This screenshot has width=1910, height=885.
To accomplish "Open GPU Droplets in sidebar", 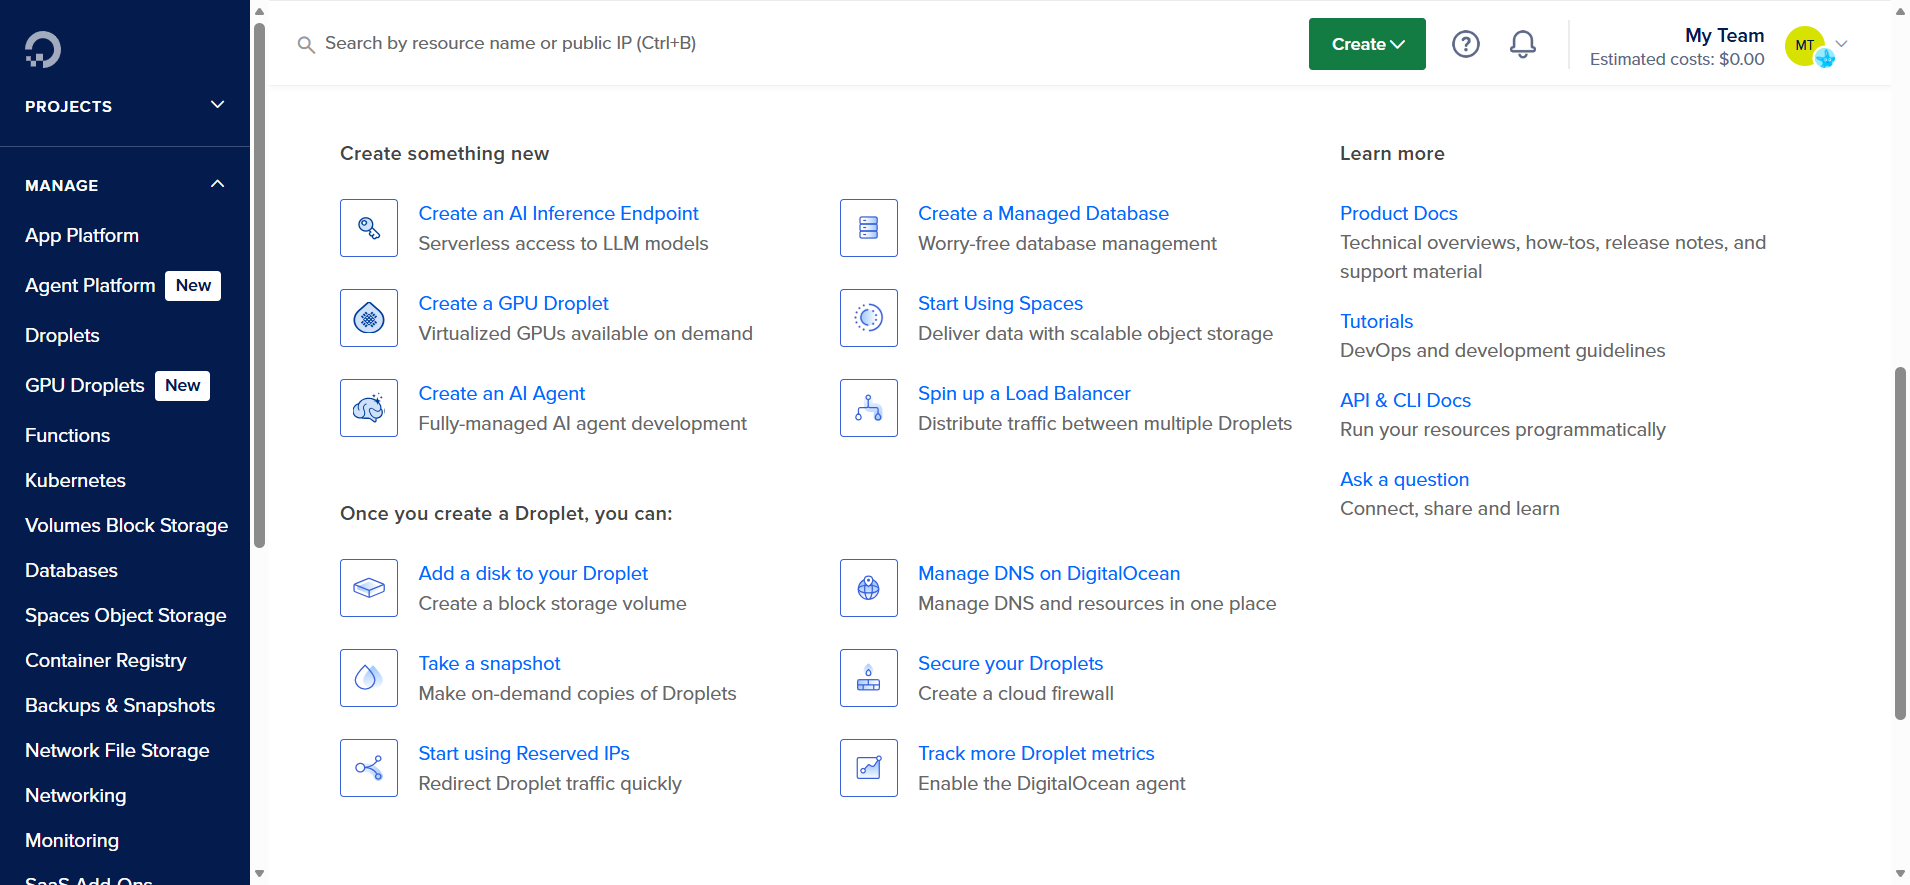I will pyautogui.click(x=85, y=385).
